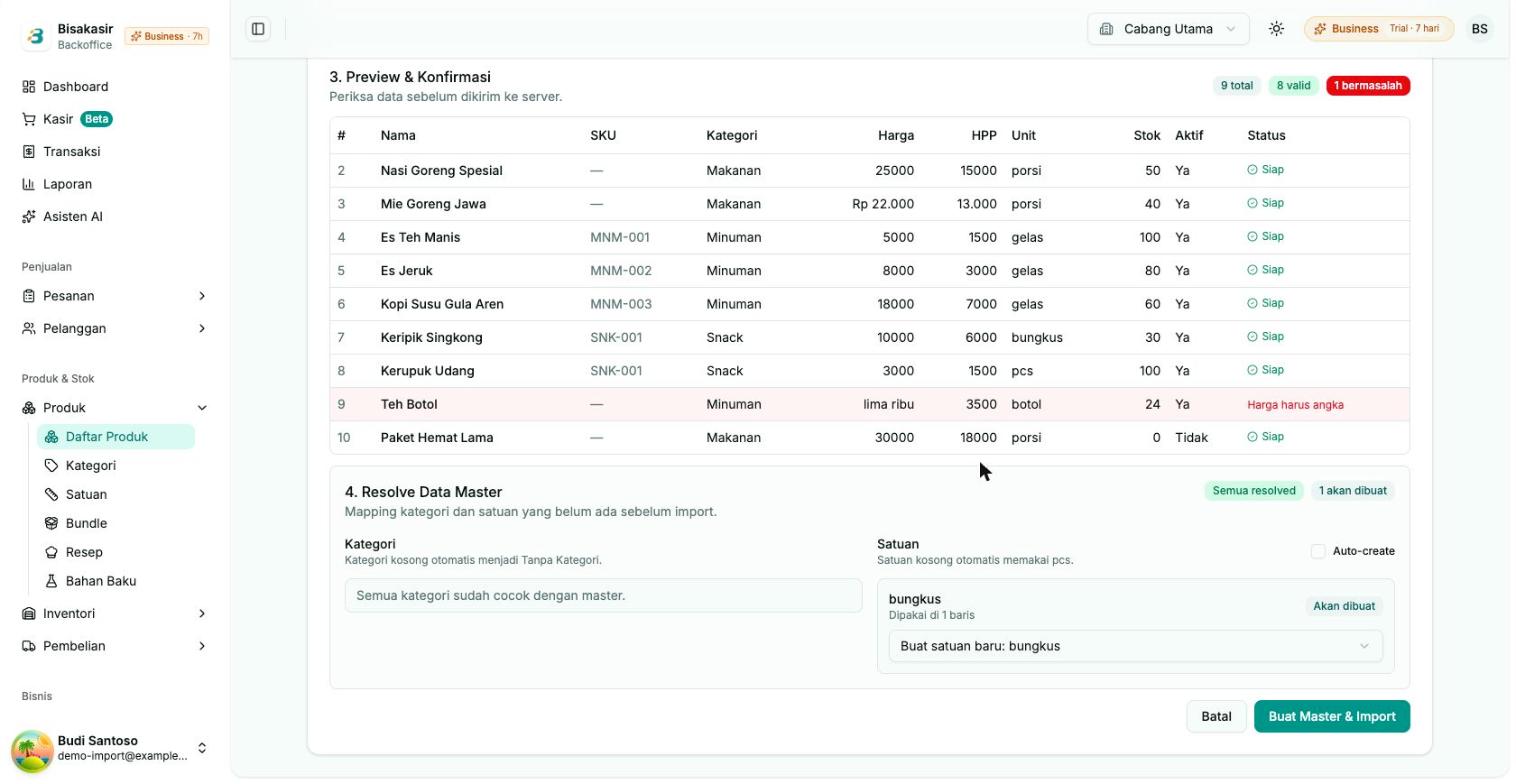The image size is (1516, 784).
Task: Click the Bisakasir logo icon
Action: tap(36, 37)
